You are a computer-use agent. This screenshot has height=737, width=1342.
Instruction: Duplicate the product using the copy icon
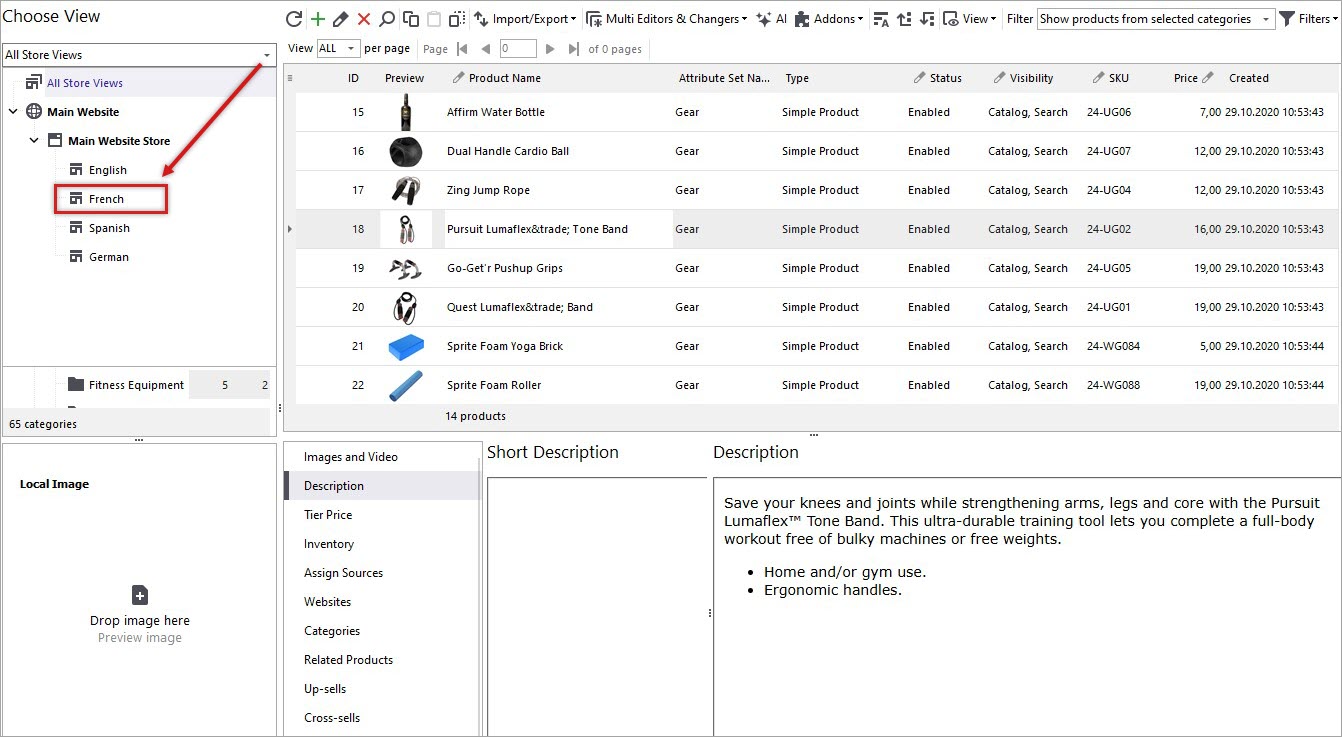(x=410, y=18)
